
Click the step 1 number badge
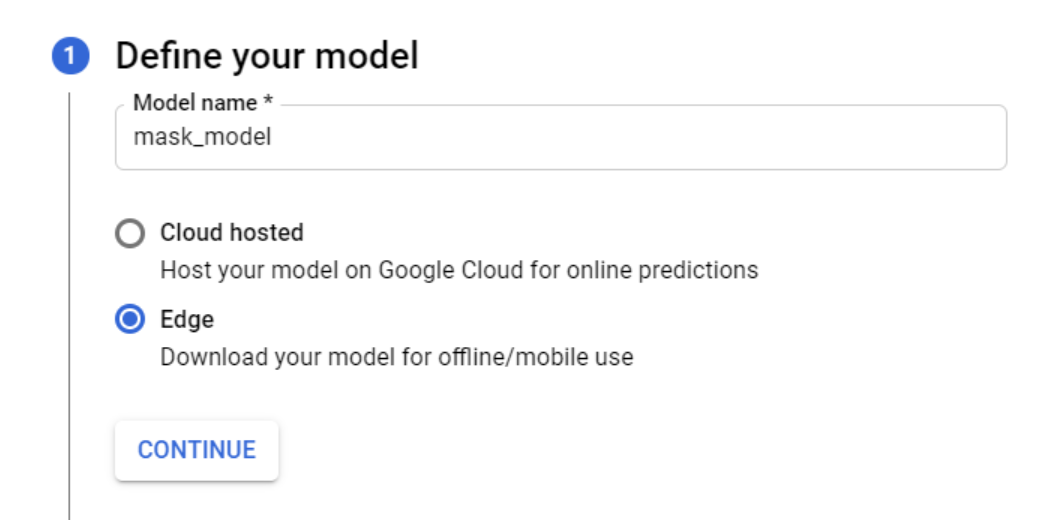70,57
